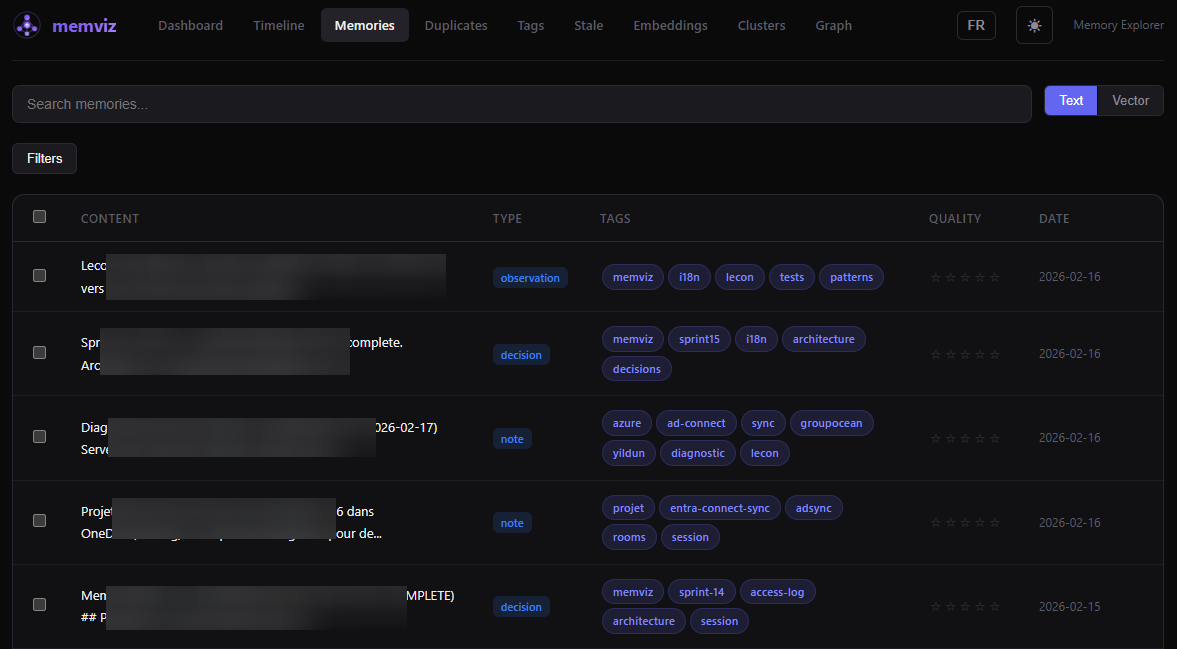Screen dimensions: 1177x649
Task: Click the 'sprint-14' tag
Action: click(x=702, y=592)
